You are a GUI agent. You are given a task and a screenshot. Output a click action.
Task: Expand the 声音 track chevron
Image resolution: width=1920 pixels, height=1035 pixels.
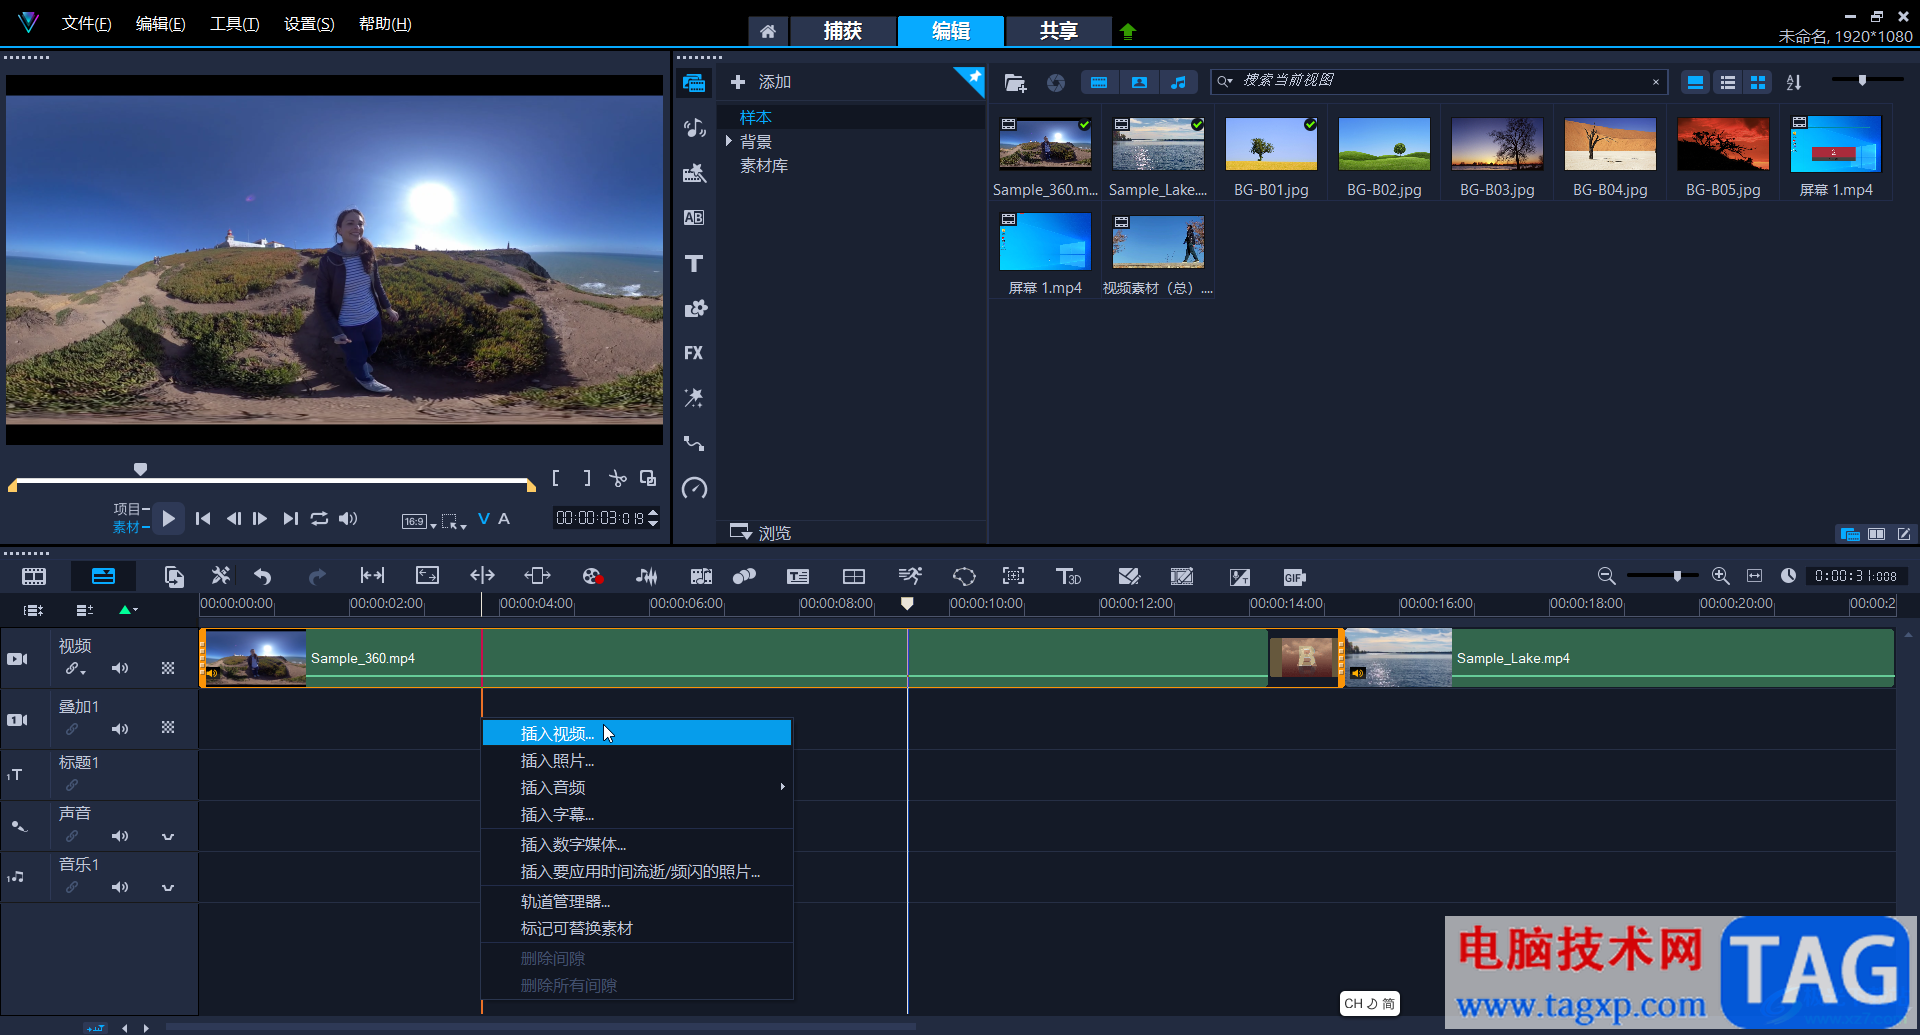click(168, 837)
